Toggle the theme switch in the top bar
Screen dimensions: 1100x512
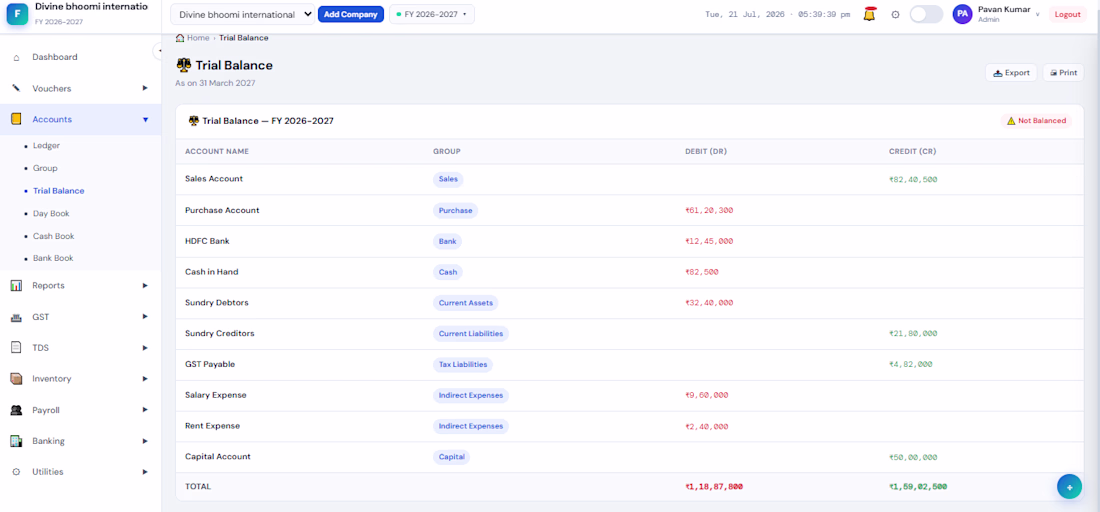click(x=926, y=14)
